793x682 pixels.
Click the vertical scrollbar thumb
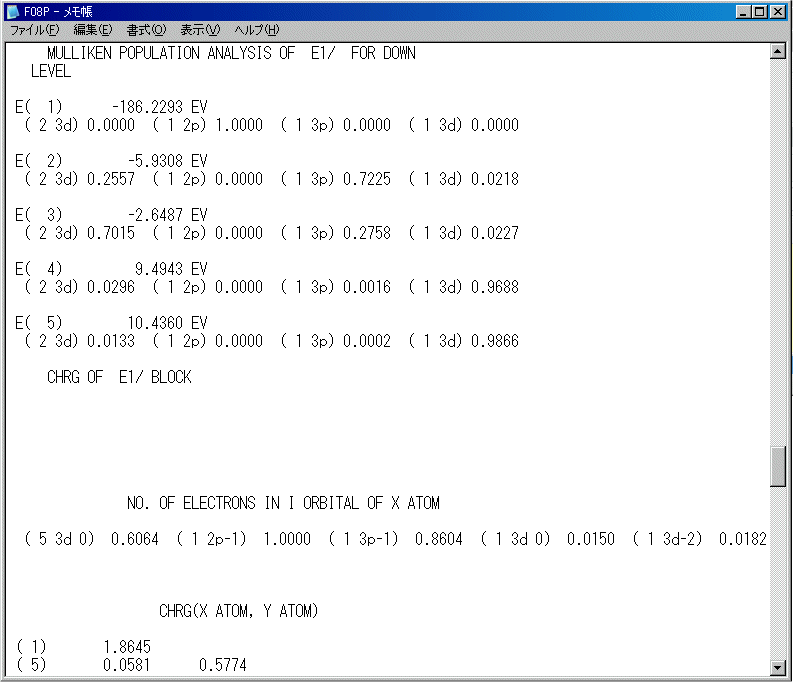pos(778,467)
